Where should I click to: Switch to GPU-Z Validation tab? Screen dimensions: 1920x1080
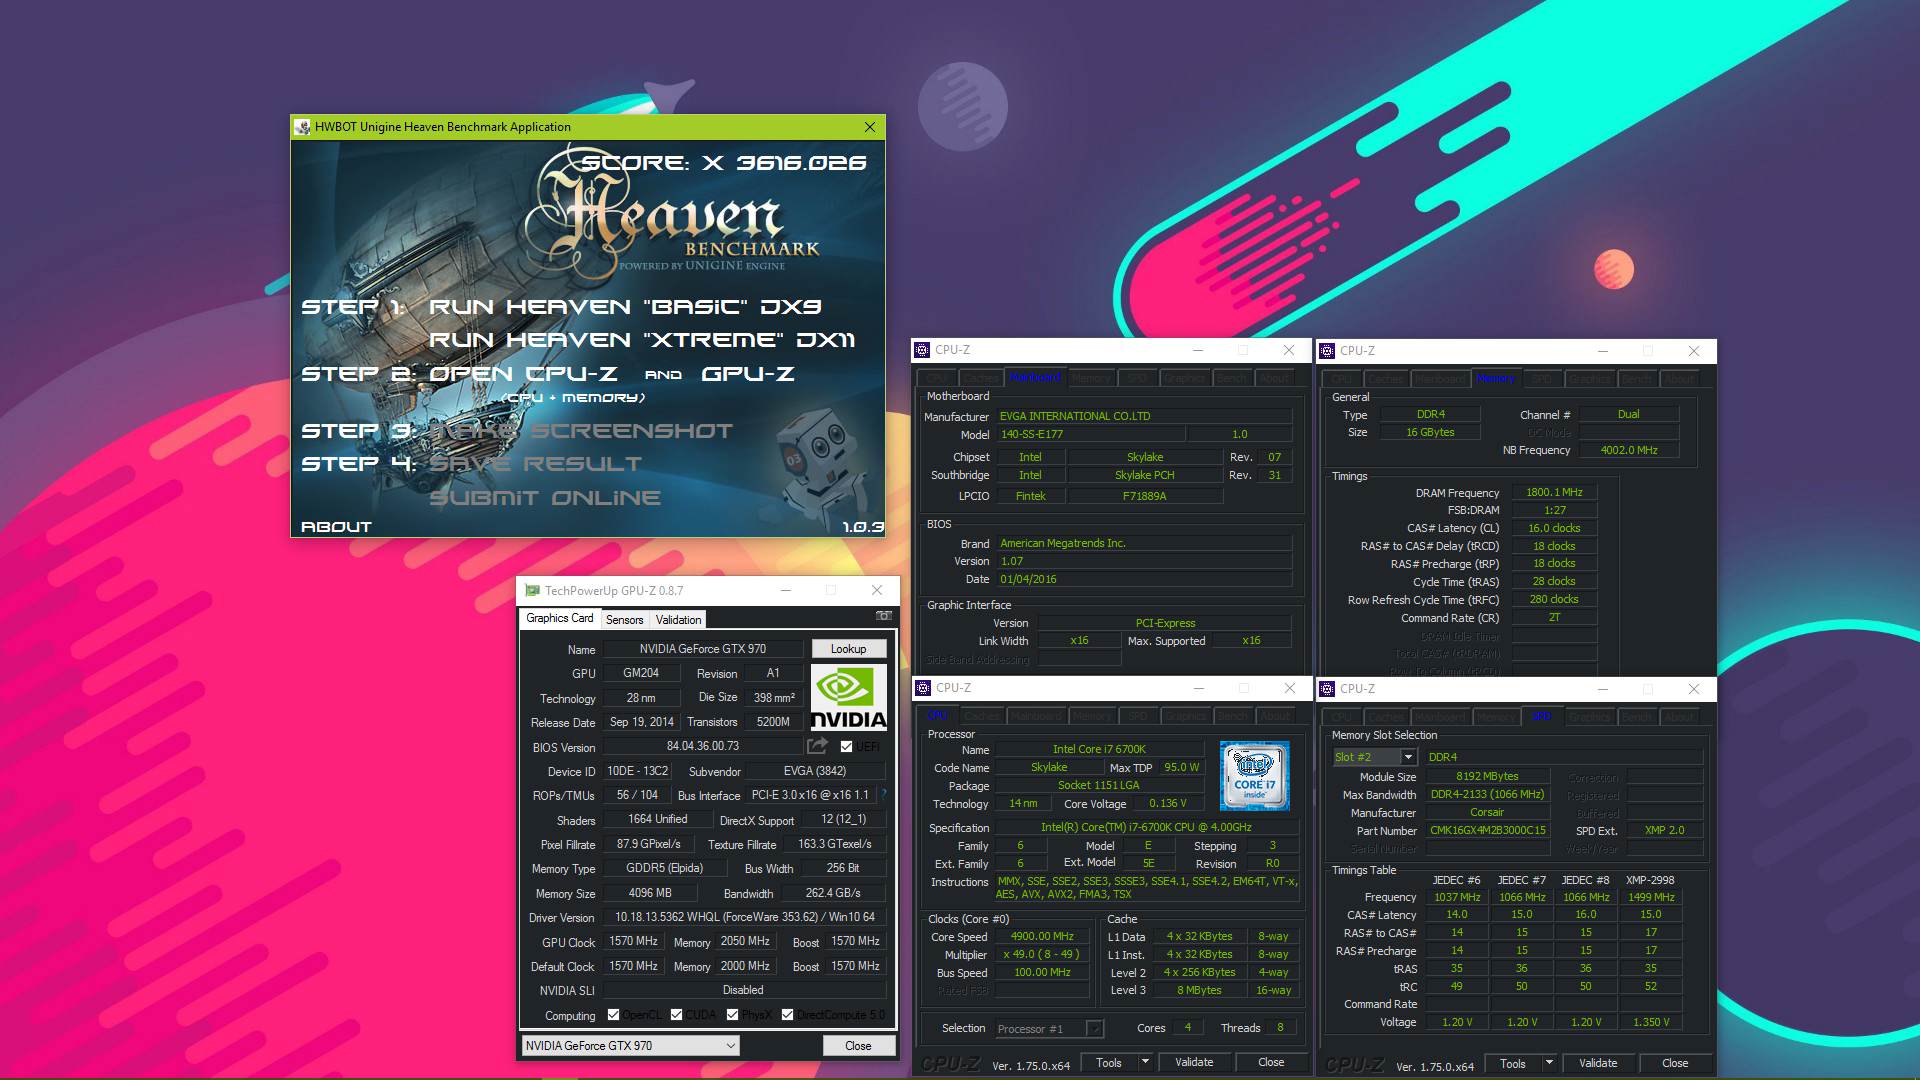[678, 620]
